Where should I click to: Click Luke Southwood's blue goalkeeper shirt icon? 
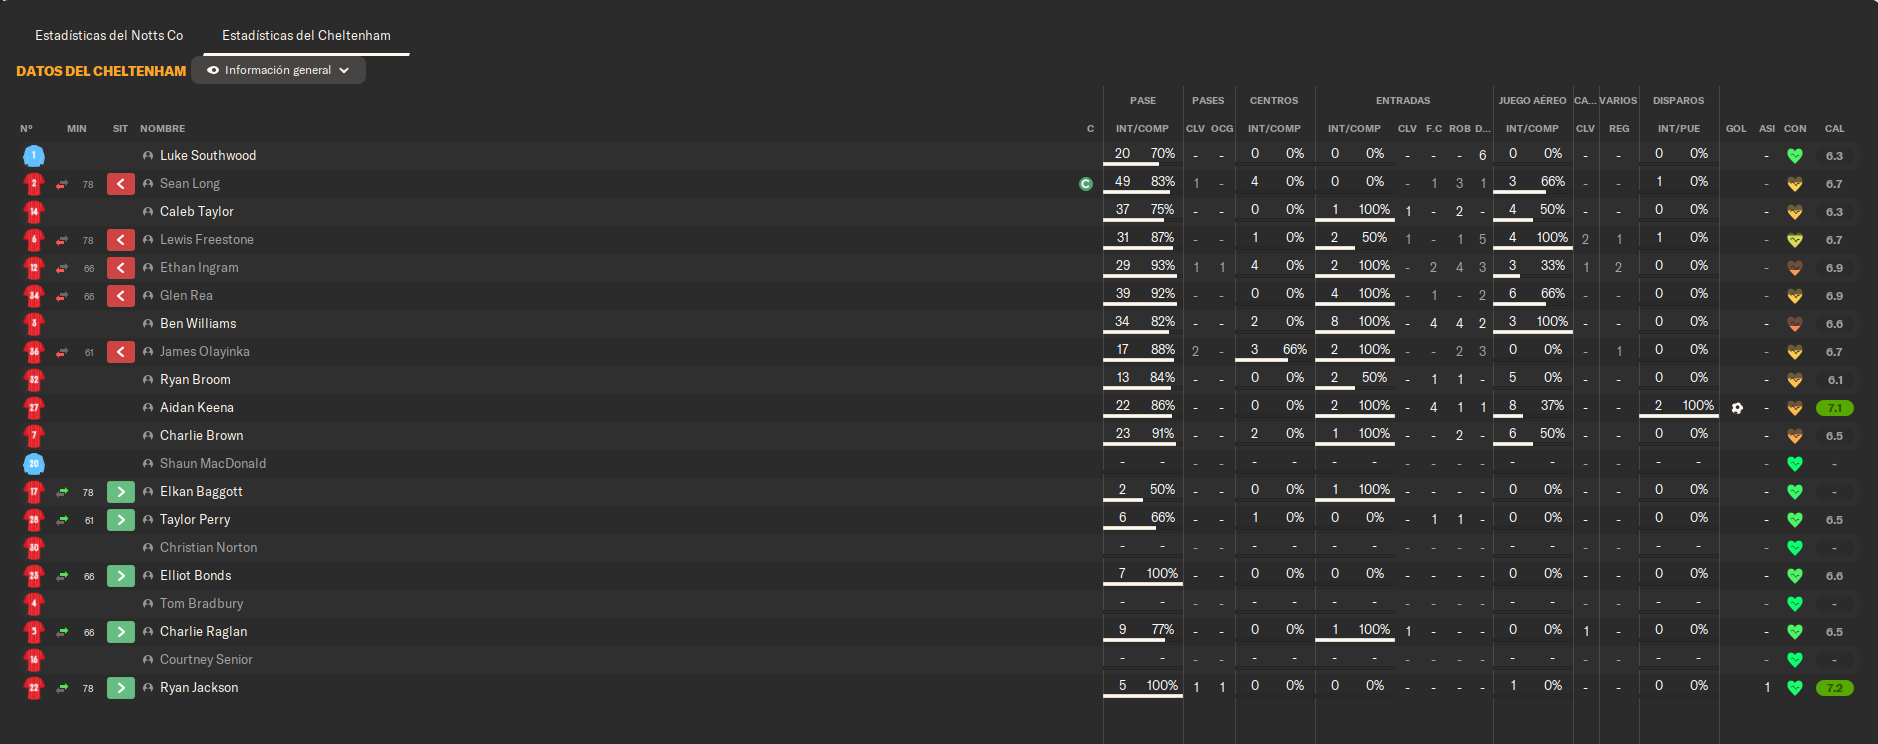coord(34,156)
